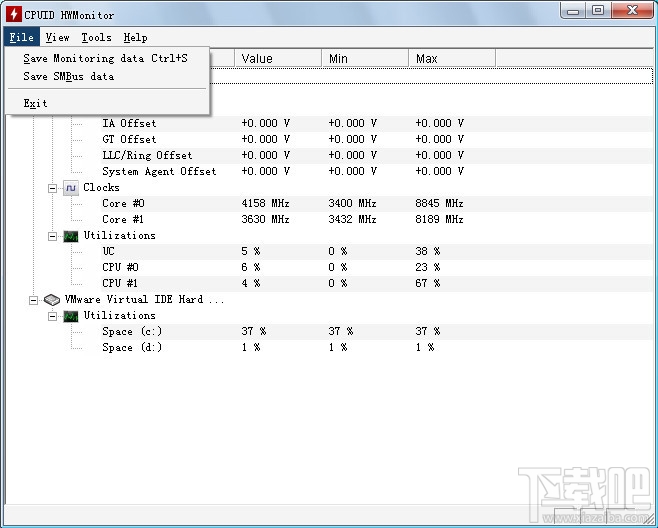The image size is (658, 528).
Task: Collapse the CPU Utilizations node above UC
Action: (52, 236)
